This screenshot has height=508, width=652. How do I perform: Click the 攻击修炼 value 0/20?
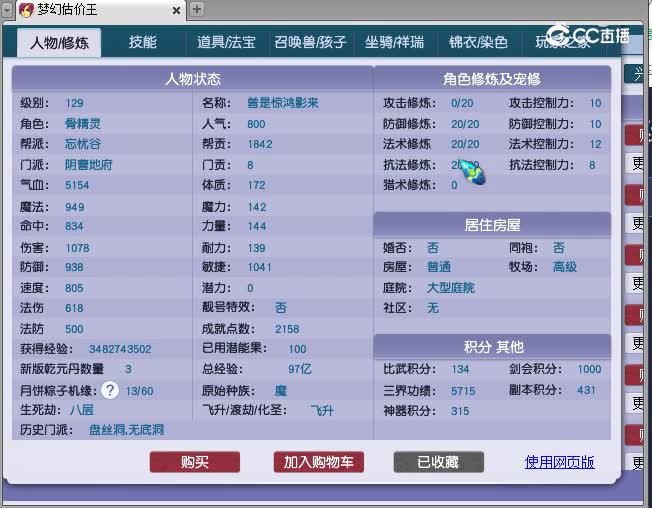pos(462,103)
